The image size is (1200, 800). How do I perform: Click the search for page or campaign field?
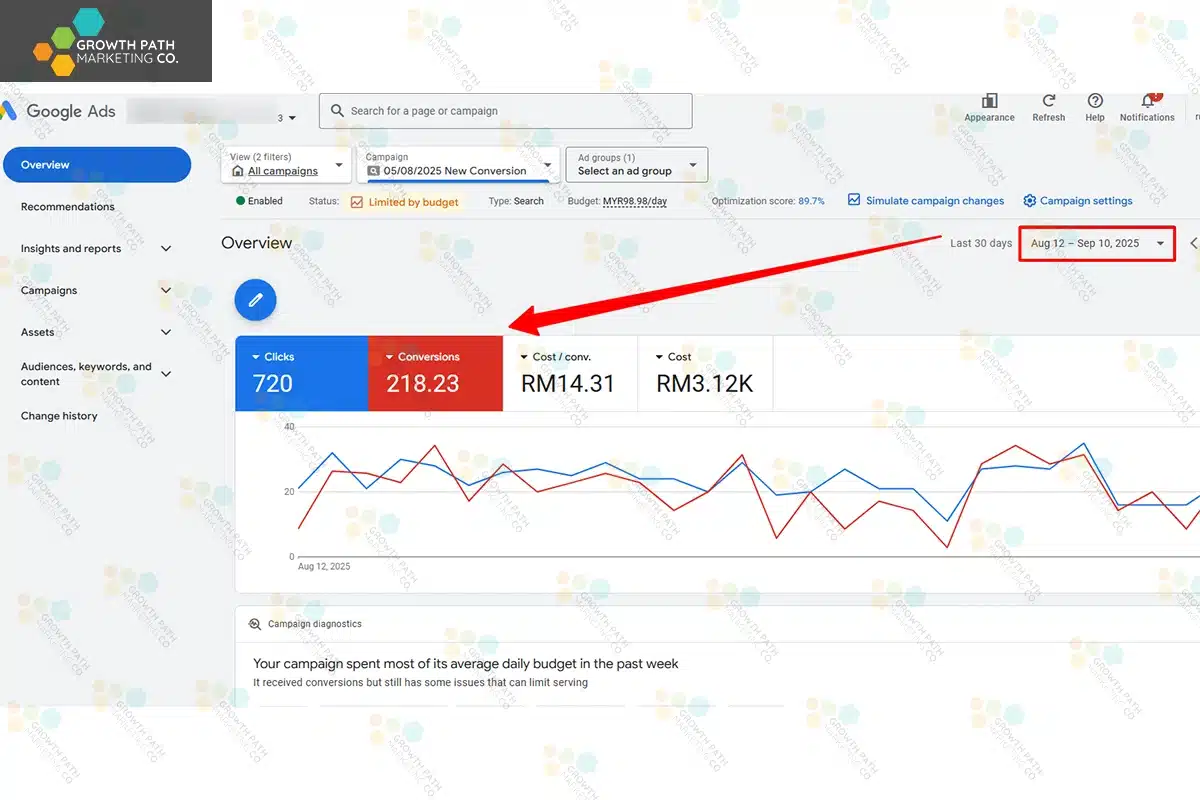pyautogui.click(x=505, y=111)
